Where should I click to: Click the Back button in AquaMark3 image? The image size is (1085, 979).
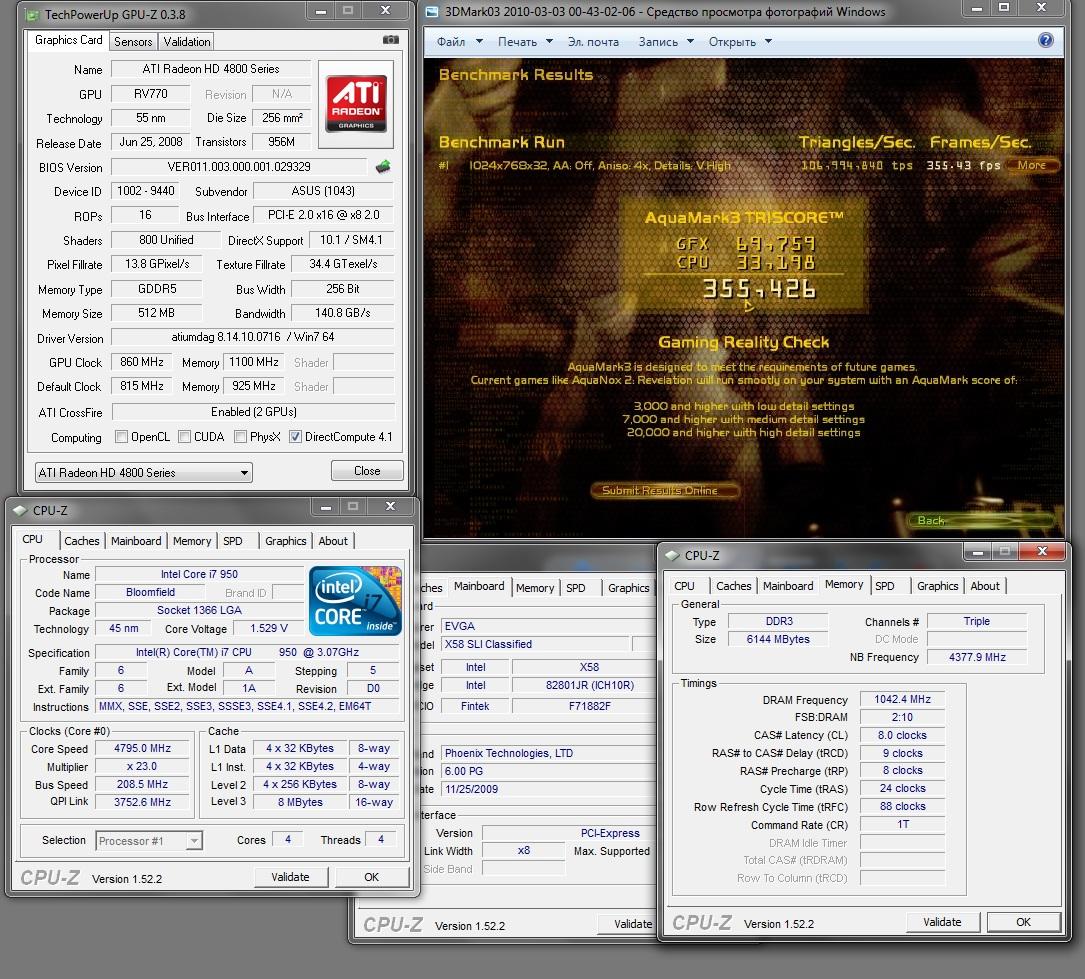pos(980,520)
